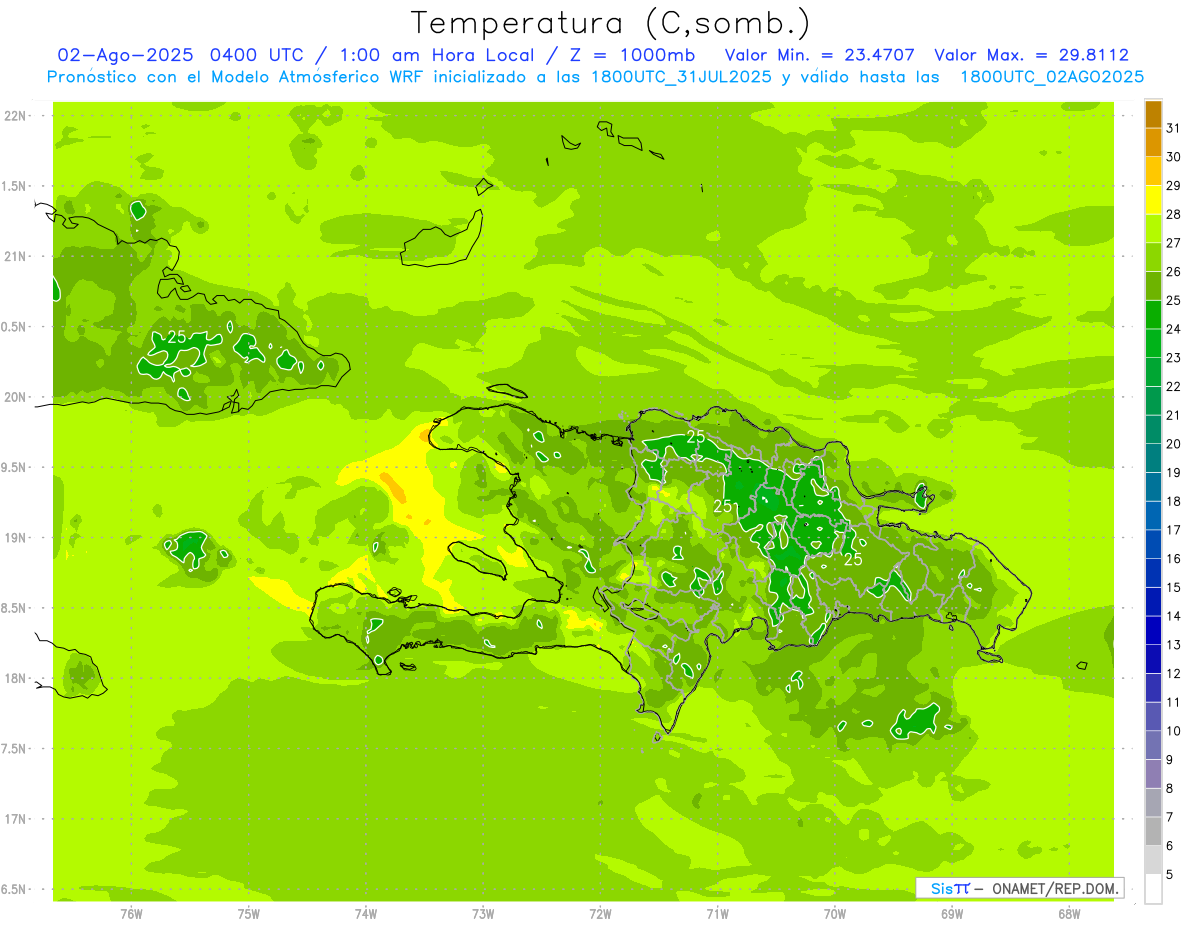The width and height of the screenshot is (1200, 927).
Task: Click the '71W' longitude label
Action: point(717,913)
